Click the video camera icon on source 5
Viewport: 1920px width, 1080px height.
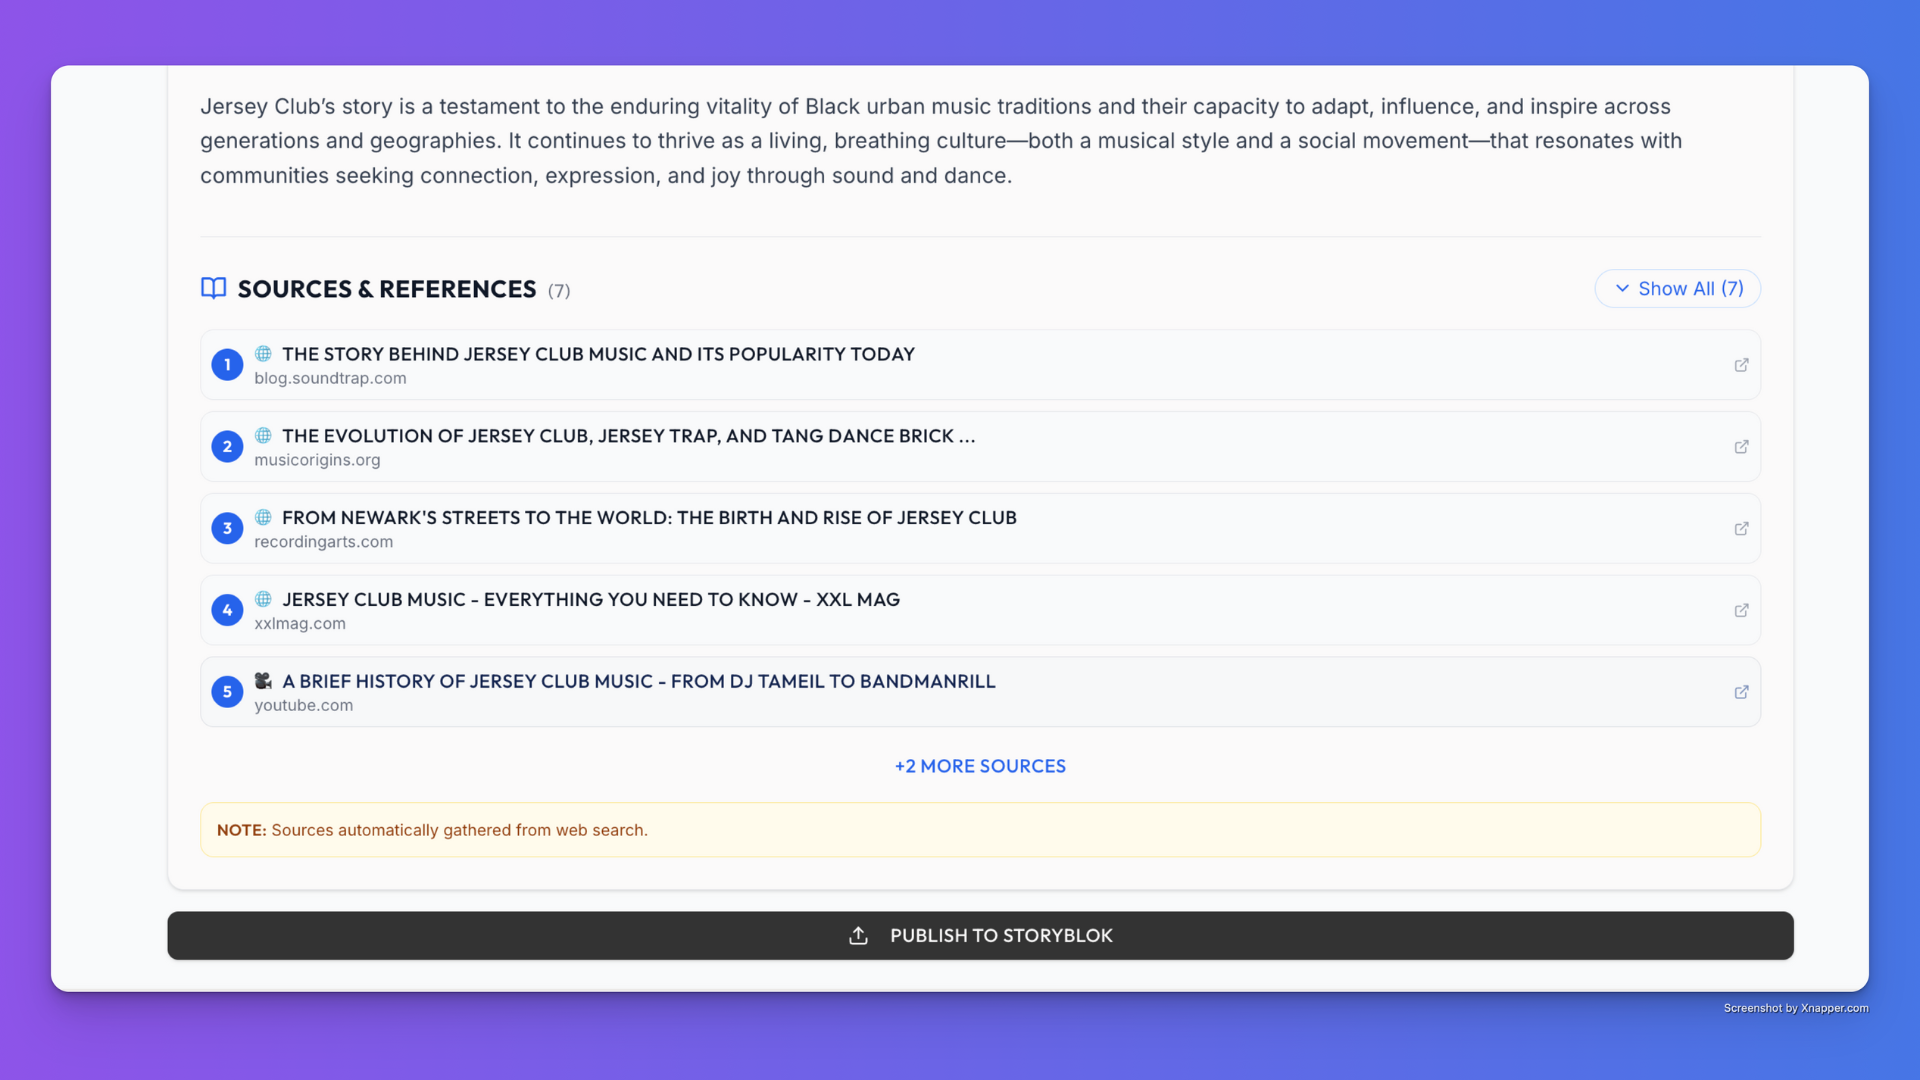[263, 681]
